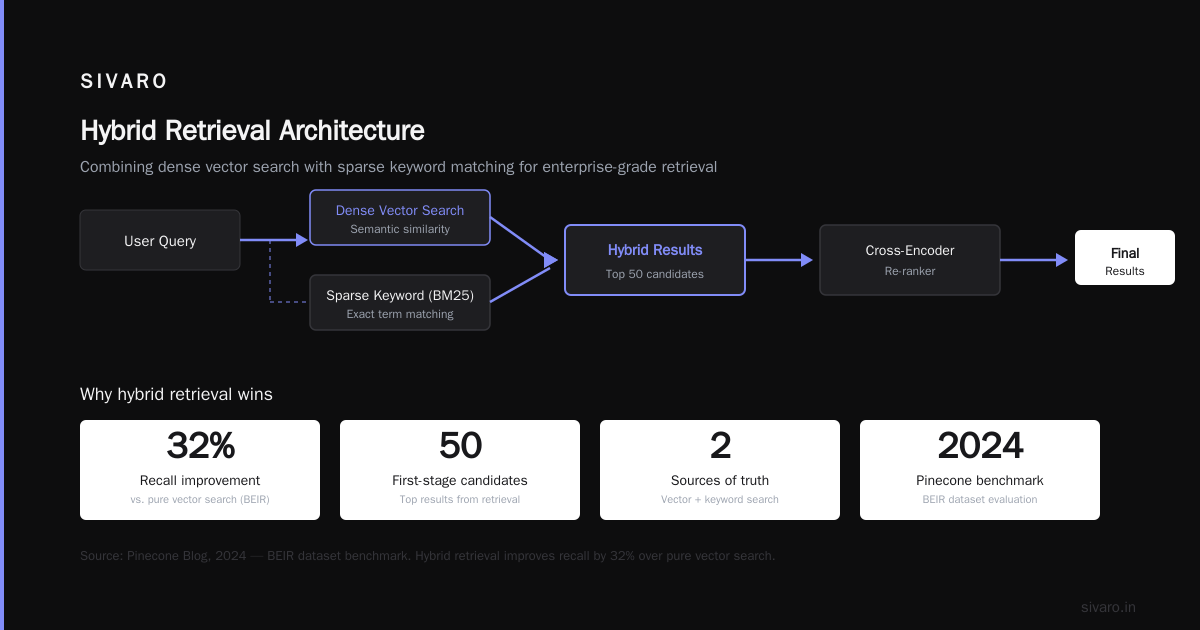Click the Hybrid Retrieval Architecture title

coord(252,131)
